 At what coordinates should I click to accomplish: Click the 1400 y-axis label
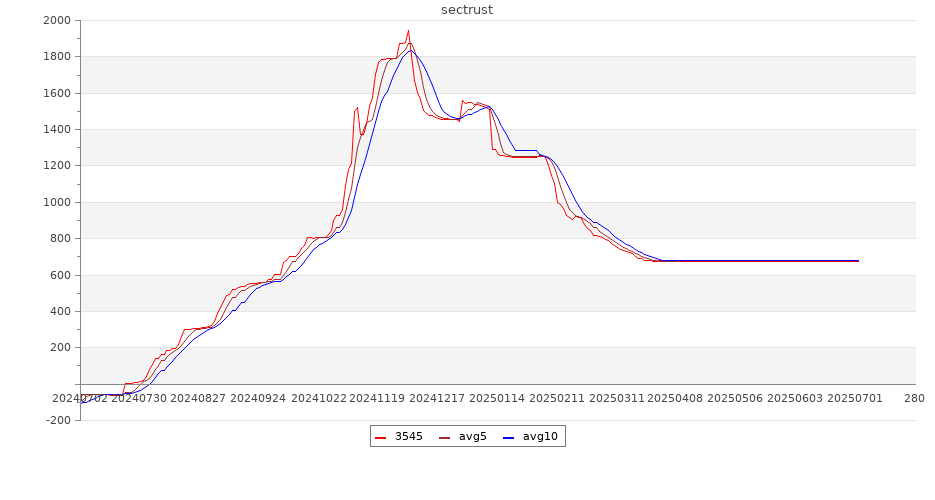pos(56,130)
